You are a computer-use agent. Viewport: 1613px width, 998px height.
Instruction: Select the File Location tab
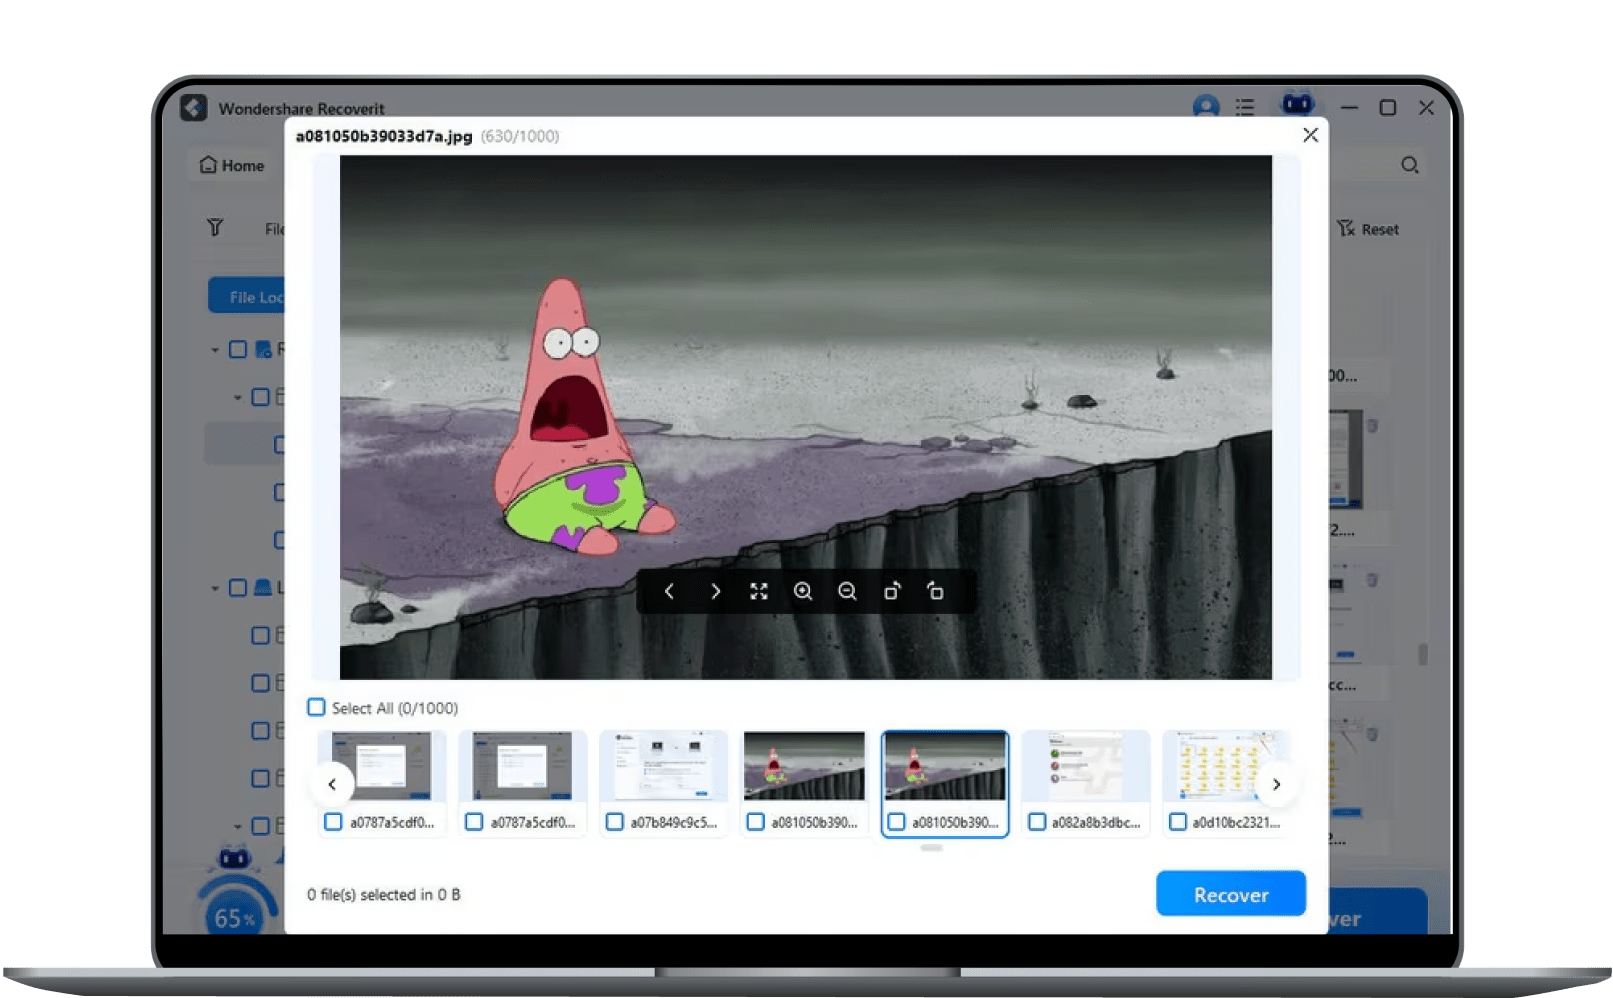(247, 296)
